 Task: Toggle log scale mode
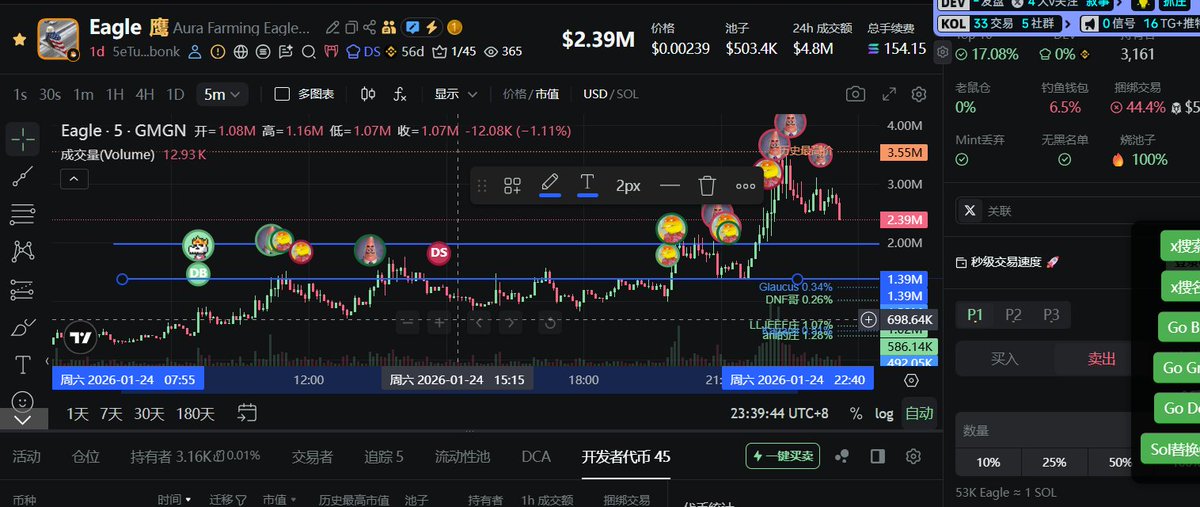tap(884, 413)
